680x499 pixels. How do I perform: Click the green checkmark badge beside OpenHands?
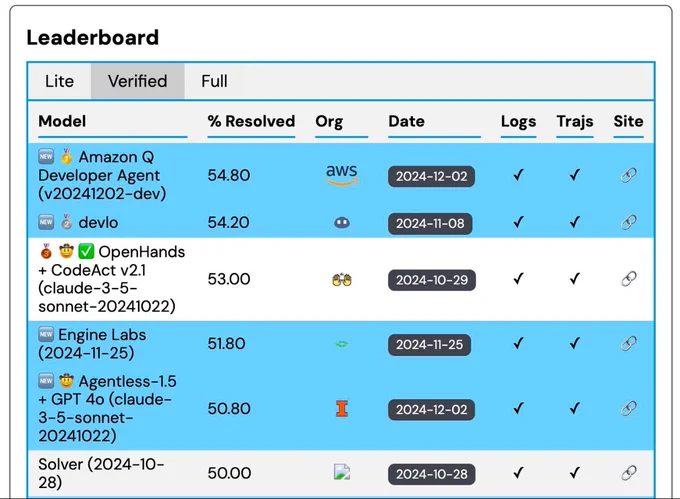click(x=86, y=251)
